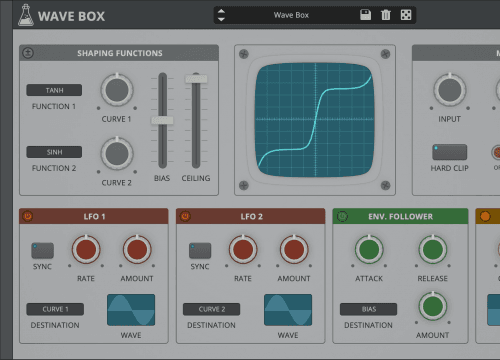The height and width of the screenshot is (360, 500).
Task: Toggle the LFO 2 power button
Action: click(x=185, y=216)
